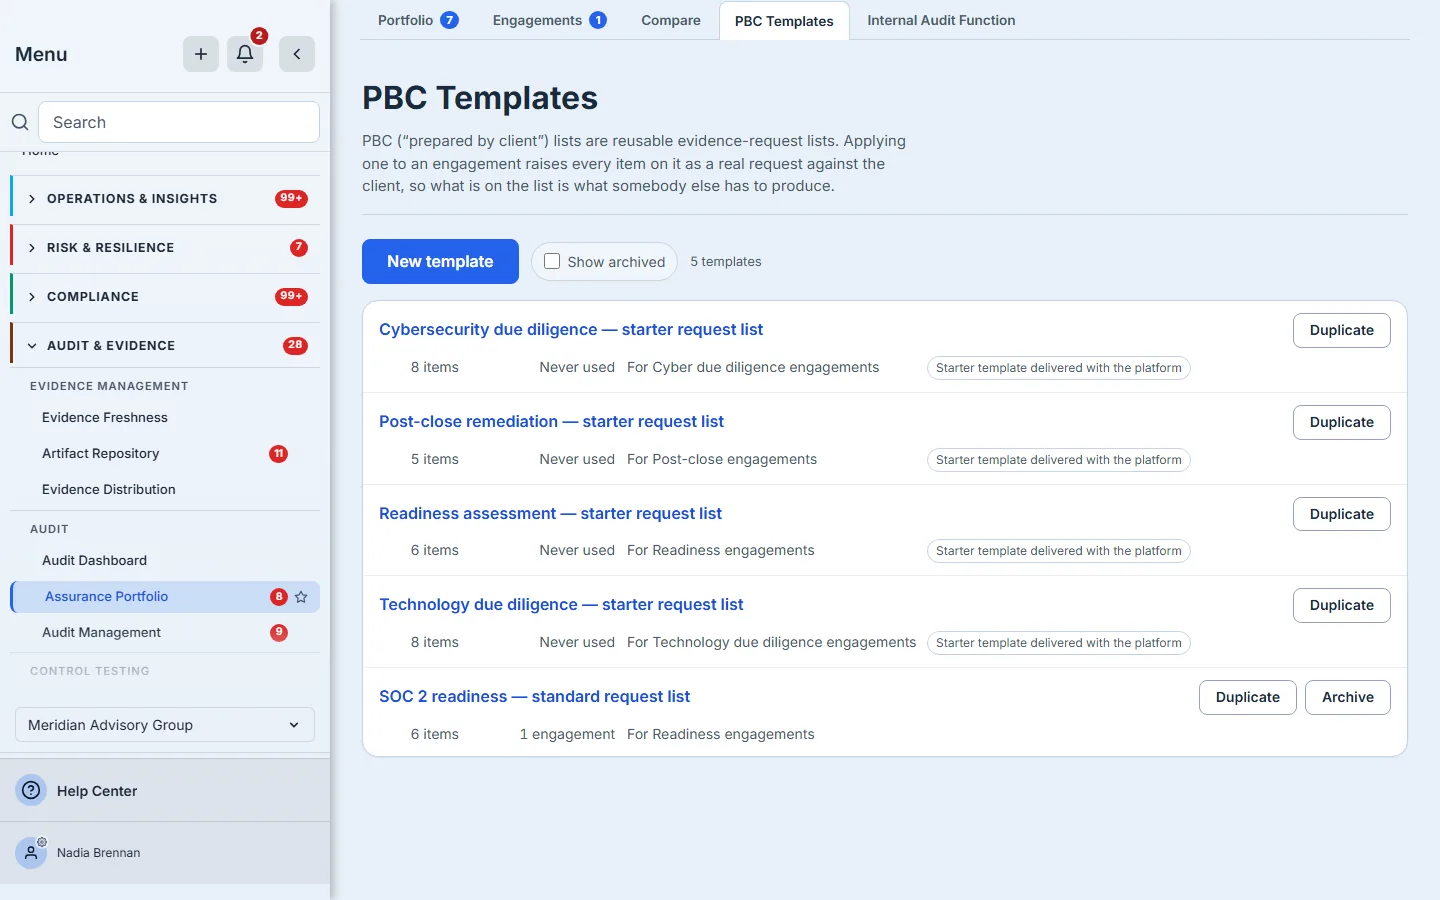This screenshot has width=1440, height=900.
Task: Open SOC 2 readiness standard request list
Action: pos(534,696)
